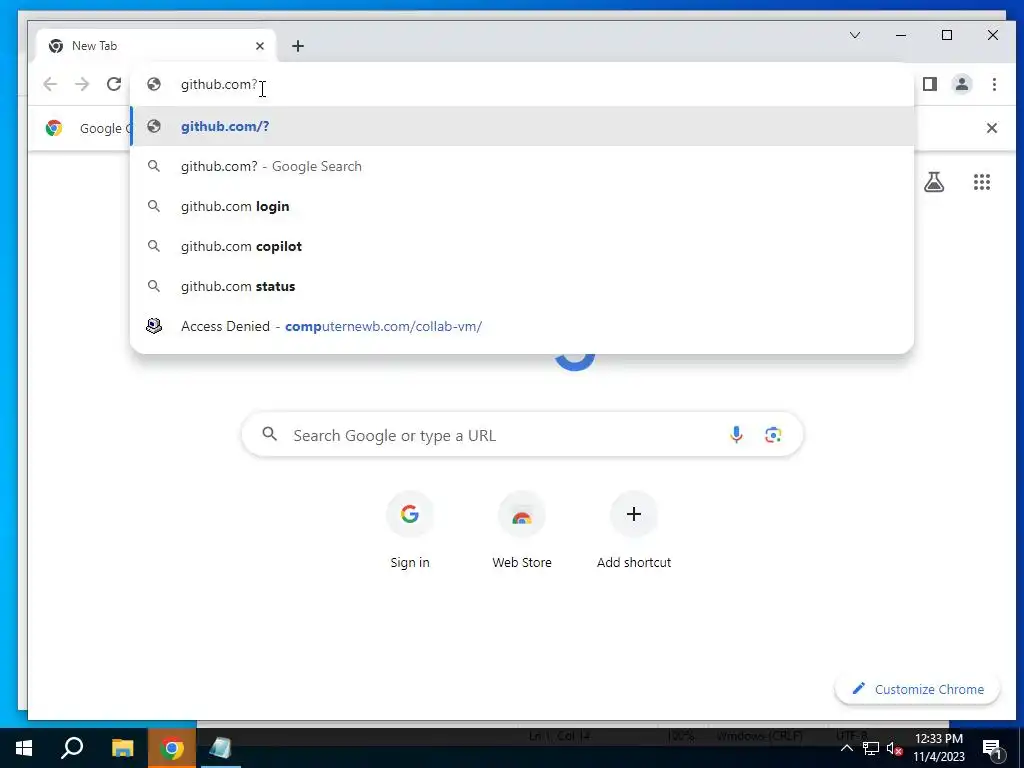The height and width of the screenshot is (768, 1024).
Task: Dismiss the Google Chrome infobar with X
Action: pos(991,128)
